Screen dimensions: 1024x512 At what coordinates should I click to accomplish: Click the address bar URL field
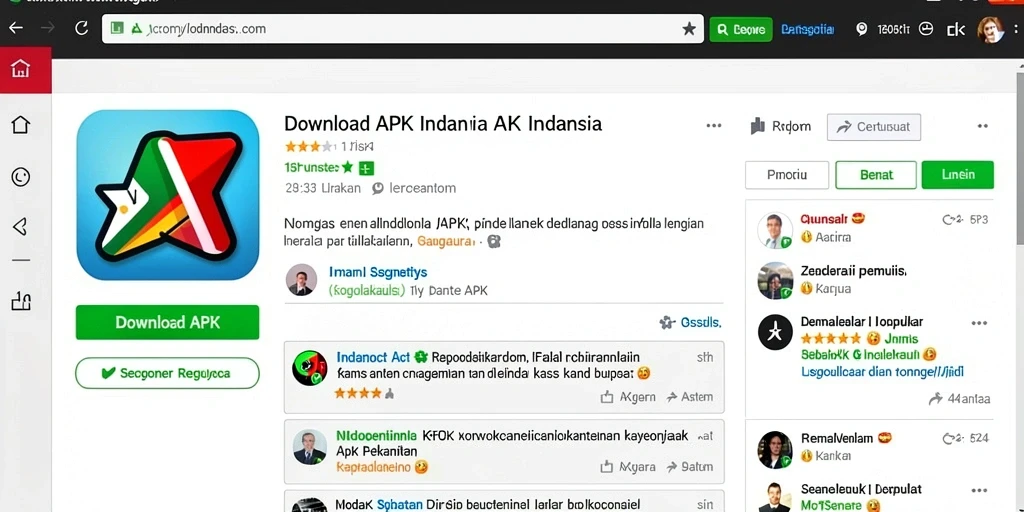click(402, 29)
